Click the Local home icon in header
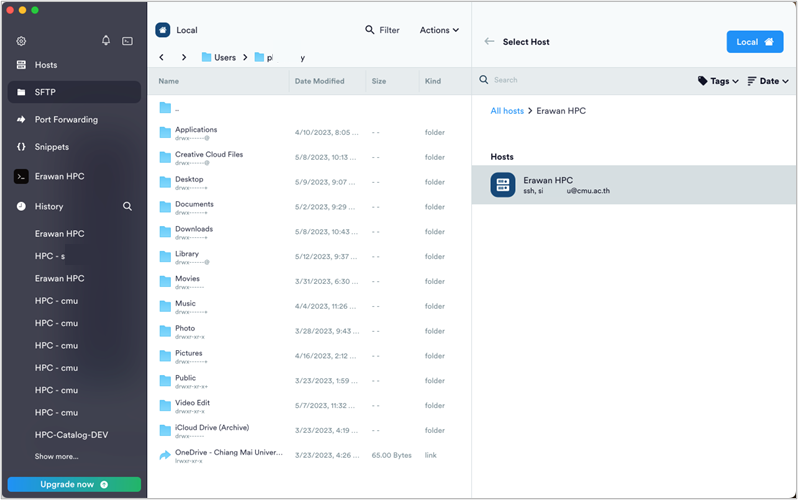Viewport: 798px width, 500px height. 163,30
